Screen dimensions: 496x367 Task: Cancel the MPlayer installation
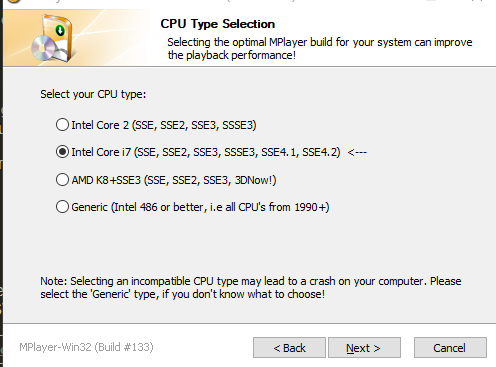pyautogui.click(x=450, y=348)
